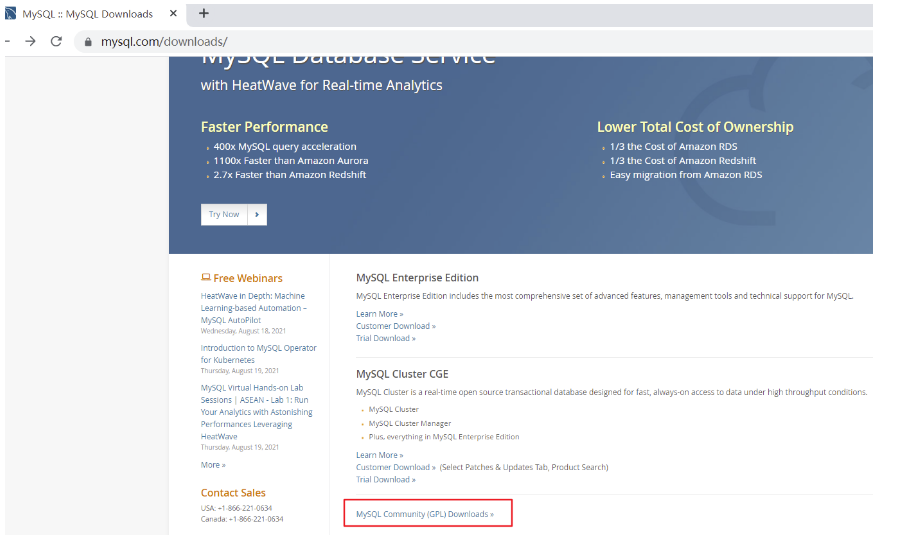Click the MySQL Enterprise Edition heading
This screenshot has width=901, height=547.
pos(417,278)
